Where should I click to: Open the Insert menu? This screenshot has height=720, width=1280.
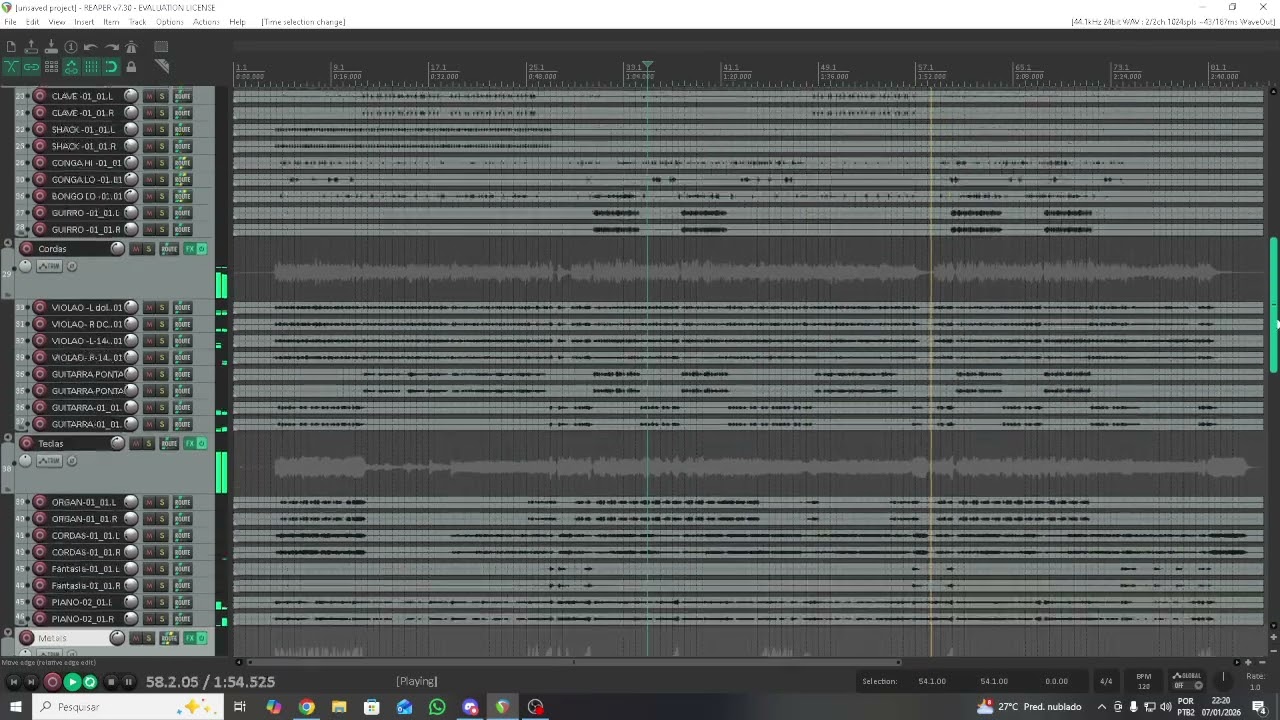pyautogui.click(x=84, y=22)
